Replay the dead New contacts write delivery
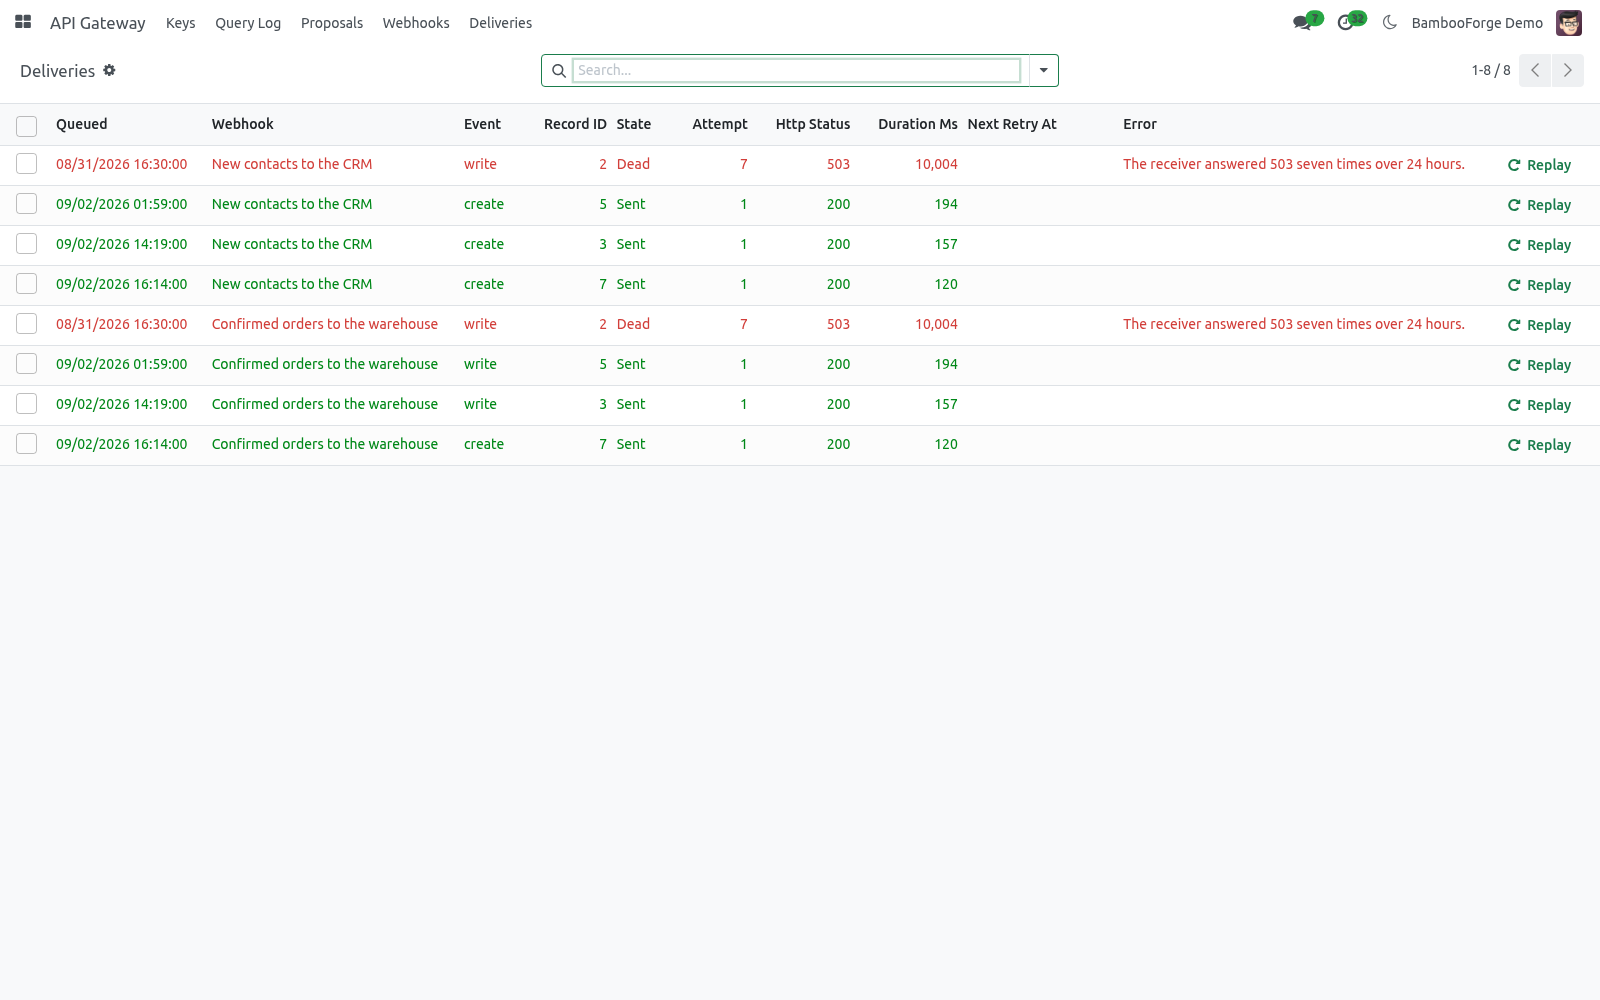This screenshot has width=1600, height=1000. pos(1539,165)
